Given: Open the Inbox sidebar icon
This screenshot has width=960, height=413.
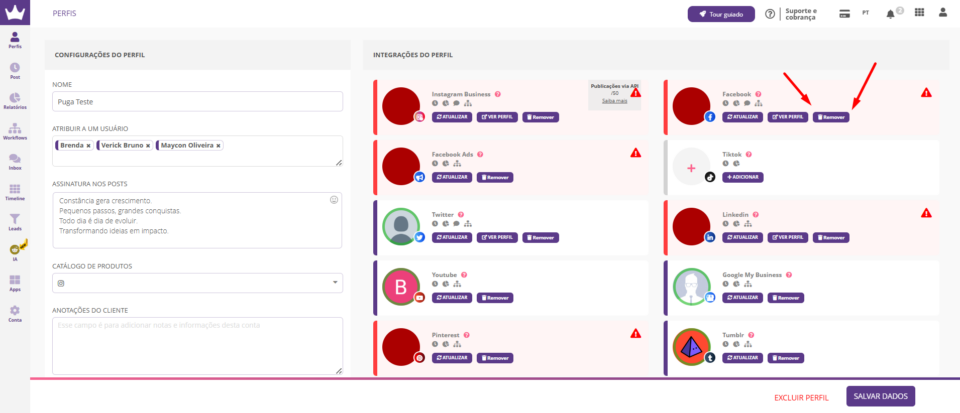Looking at the screenshot, I should pos(14,162).
